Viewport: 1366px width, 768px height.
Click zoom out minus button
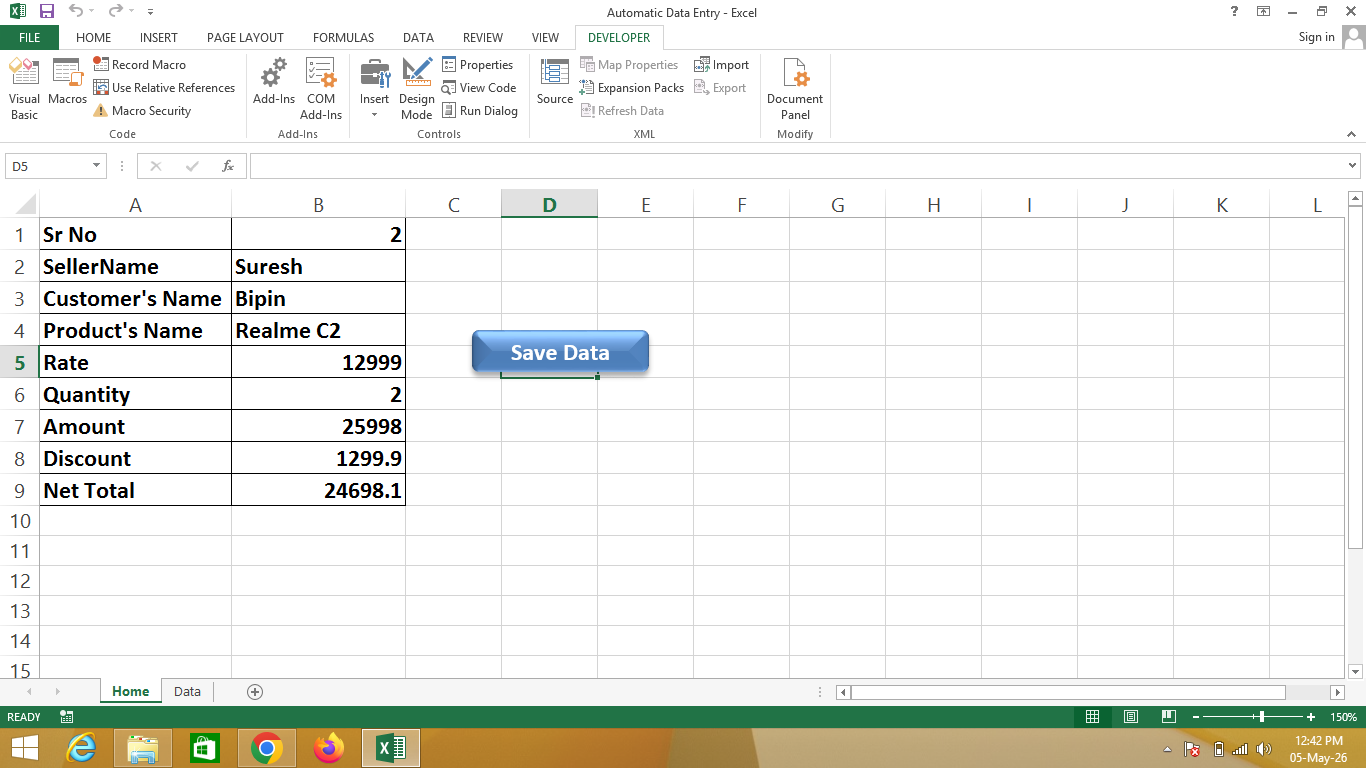[1194, 717]
